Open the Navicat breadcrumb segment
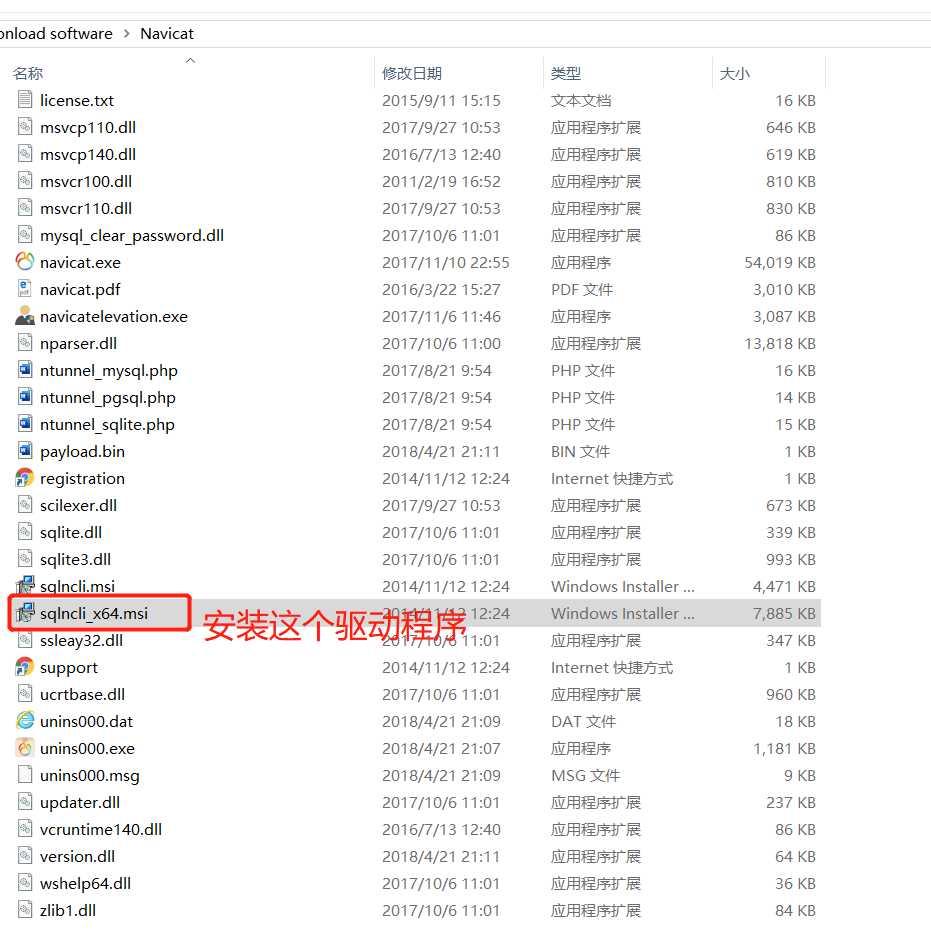This screenshot has width=931, height=941. pyautogui.click(x=167, y=34)
